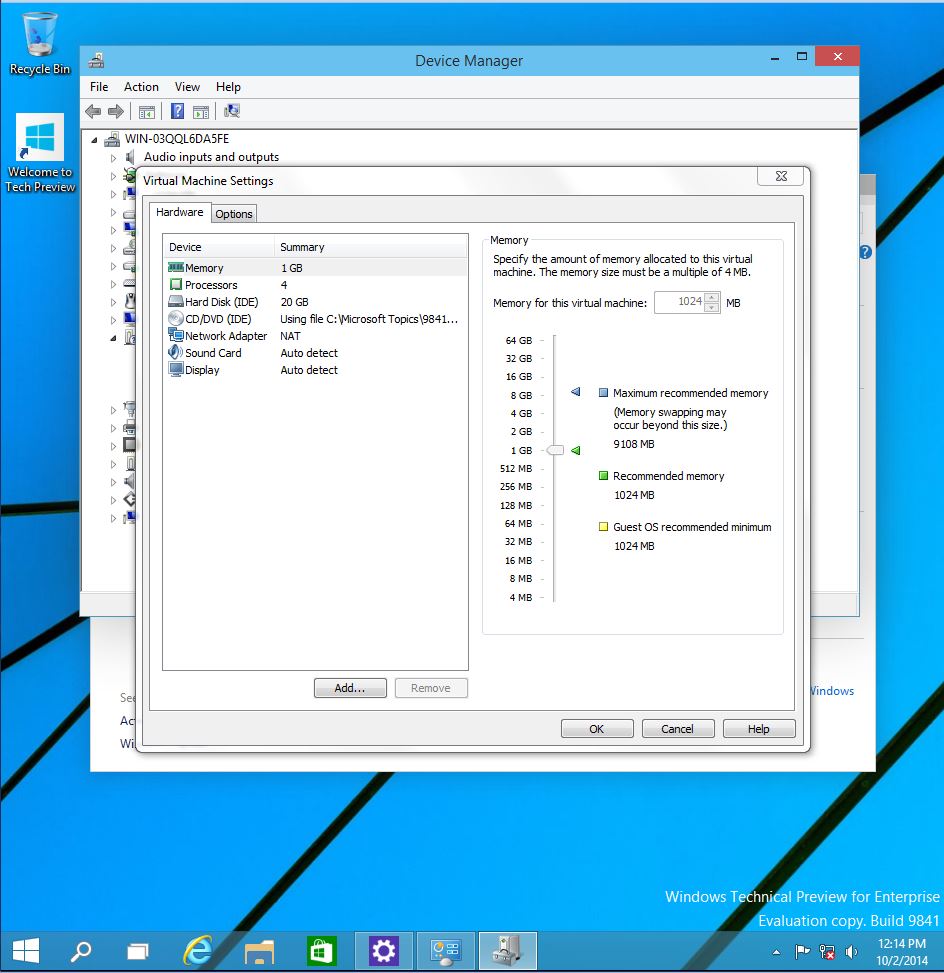Click the memory slider thumb at 1 GB

pos(555,450)
